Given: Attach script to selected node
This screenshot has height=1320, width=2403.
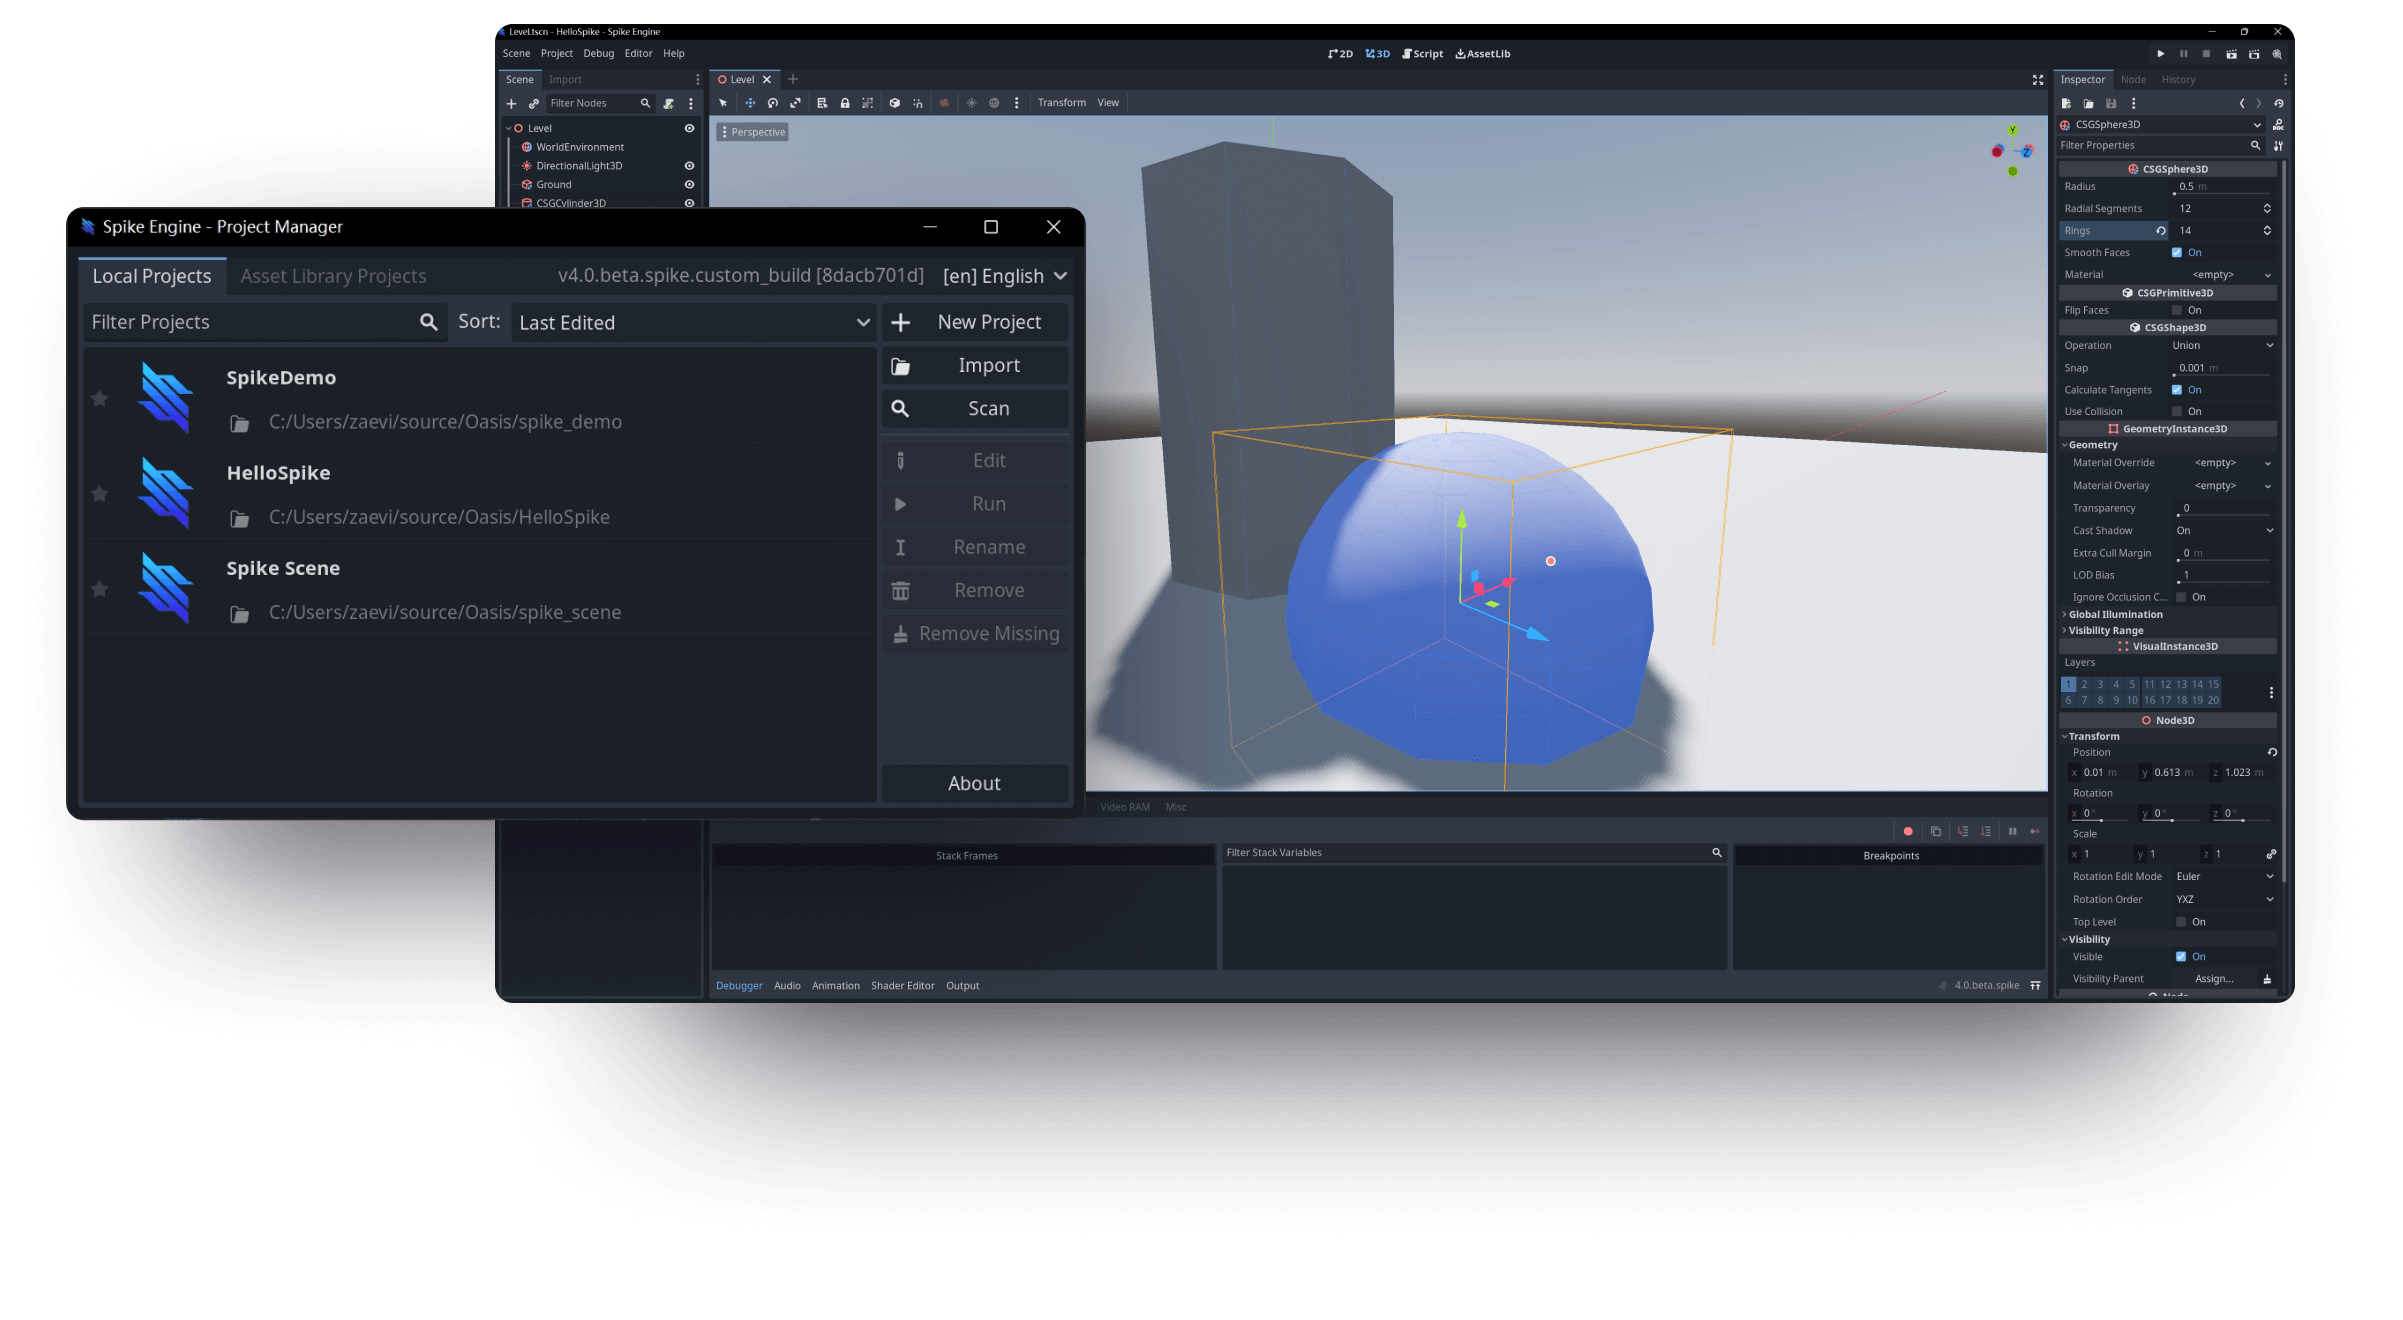Looking at the screenshot, I should click(669, 103).
